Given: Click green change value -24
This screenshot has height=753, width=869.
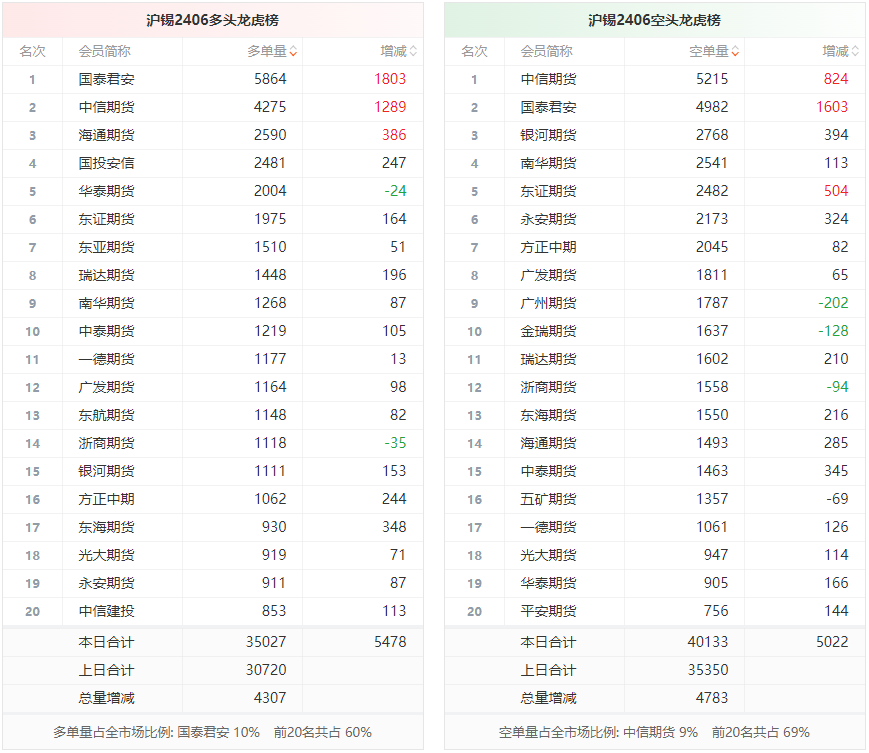Looking at the screenshot, I should coord(395,191).
